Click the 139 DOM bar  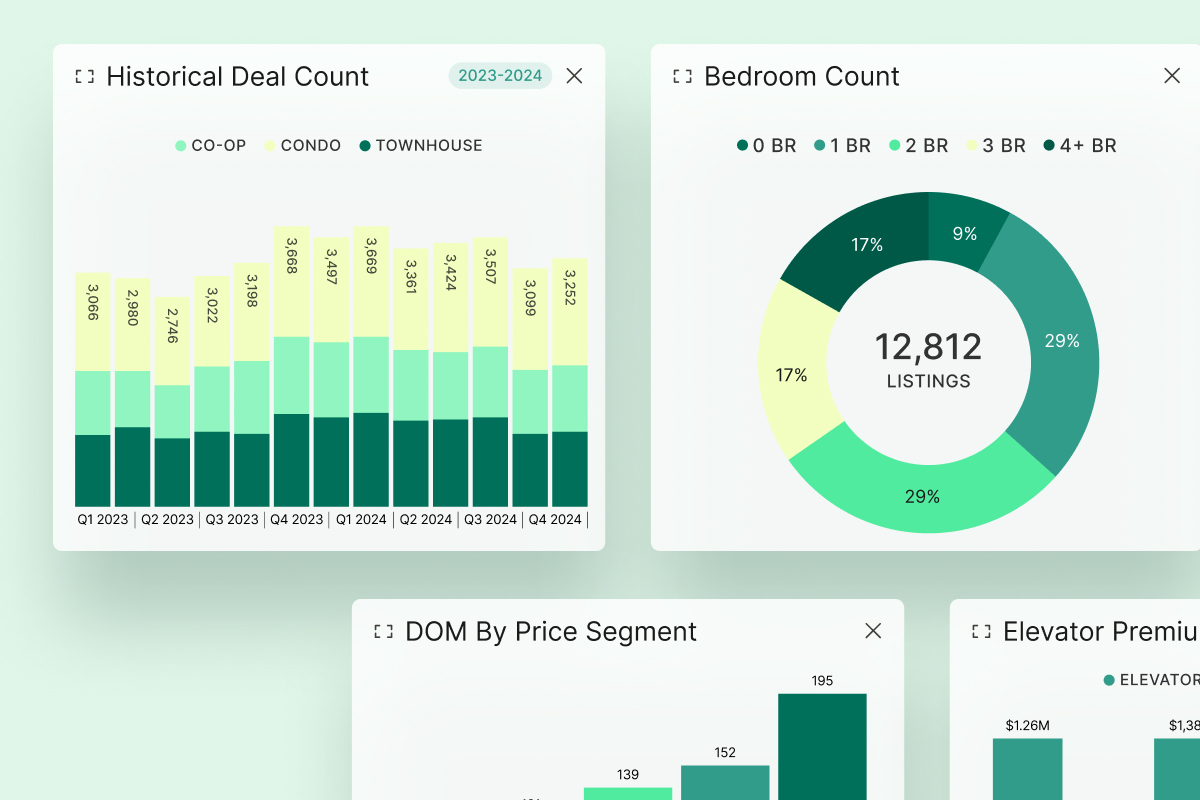click(x=628, y=794)
